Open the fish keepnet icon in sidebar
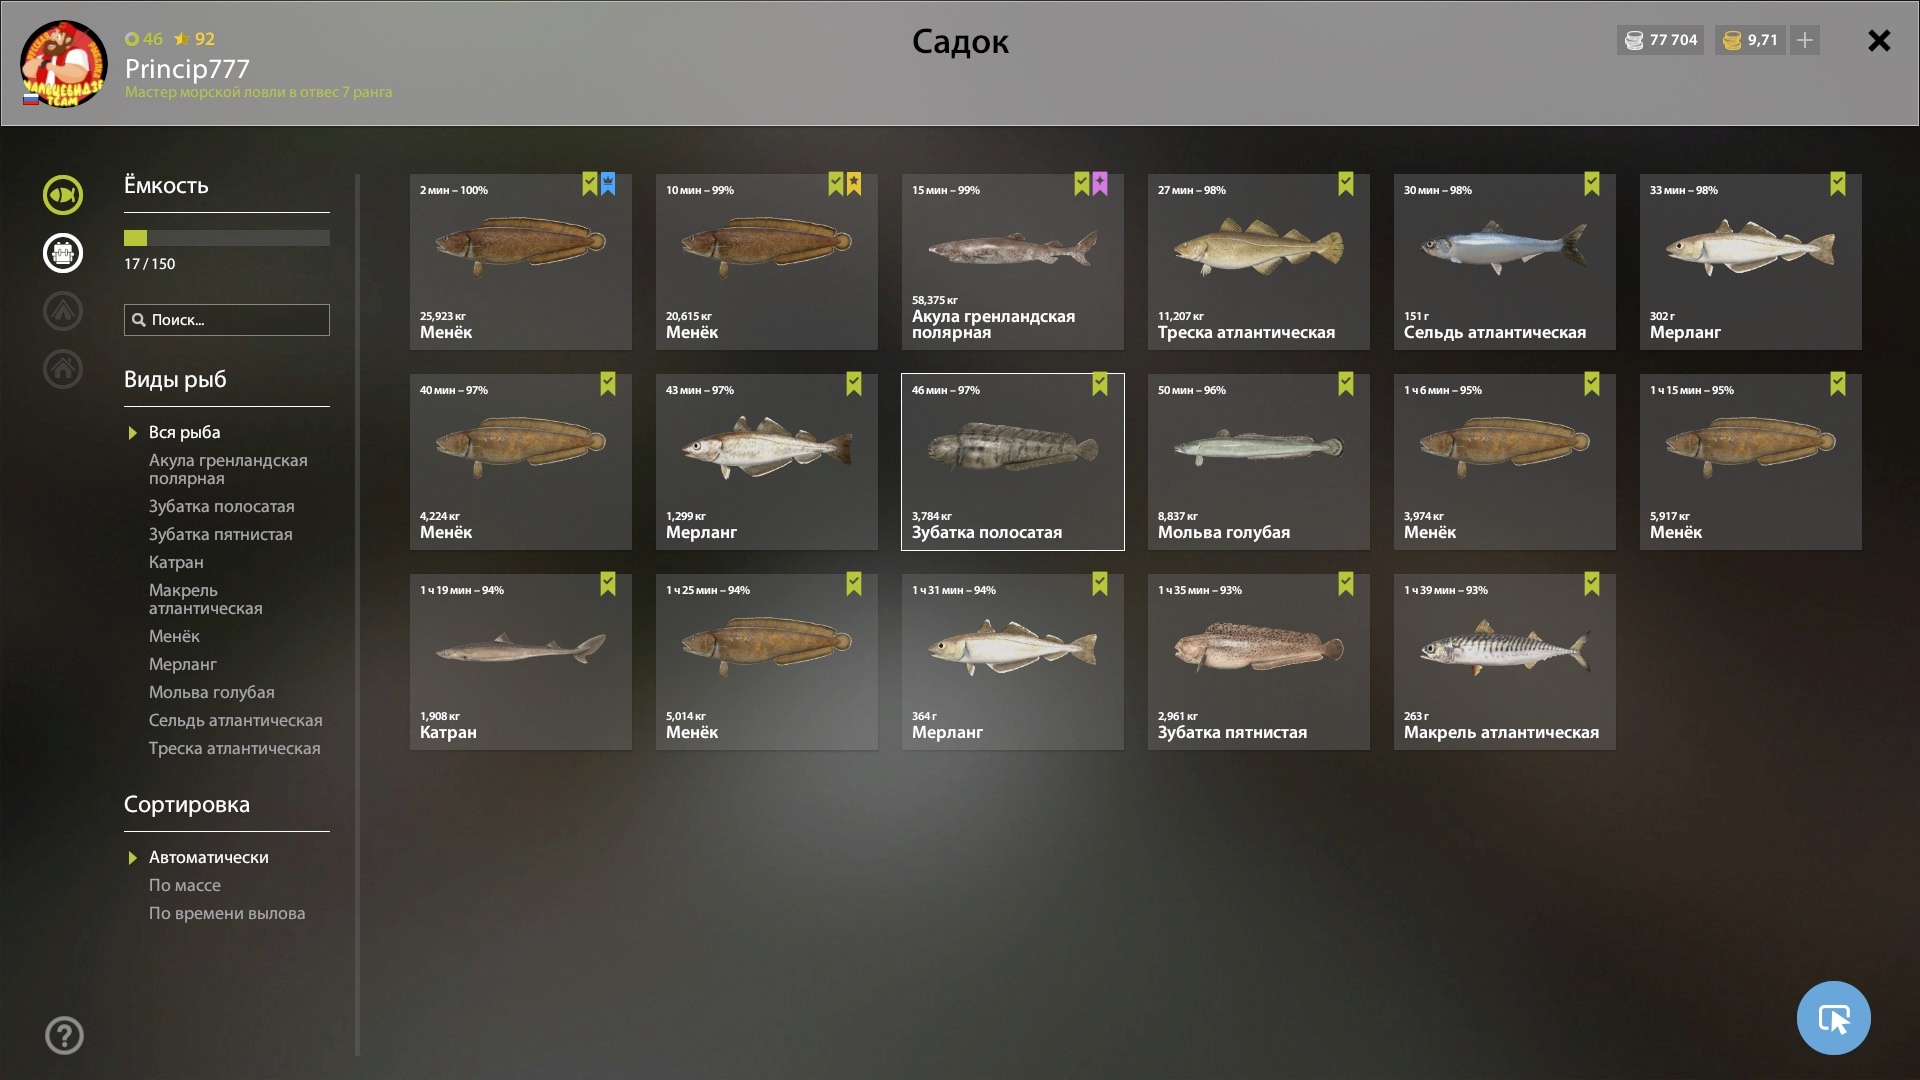1920x1080 pixels. [x=62, y=195]
